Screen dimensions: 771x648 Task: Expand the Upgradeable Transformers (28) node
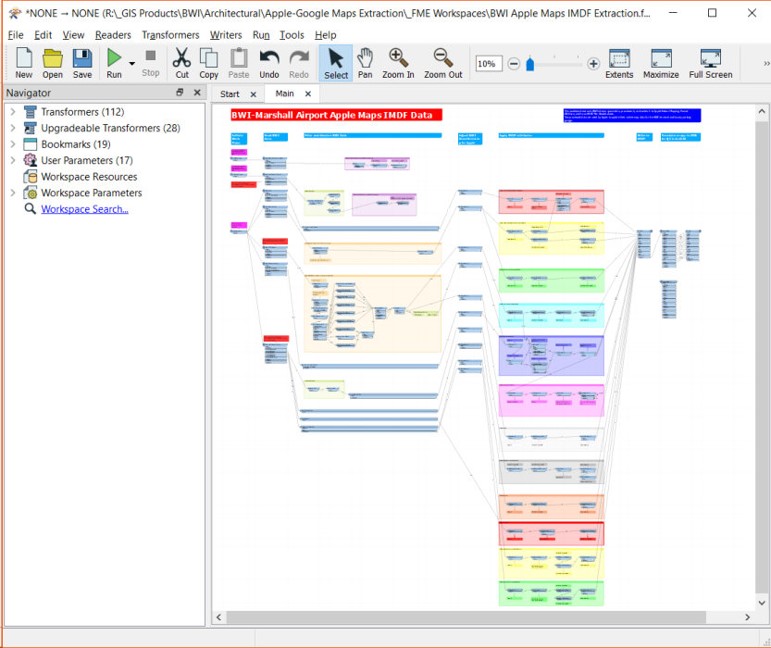pos(13,128)
